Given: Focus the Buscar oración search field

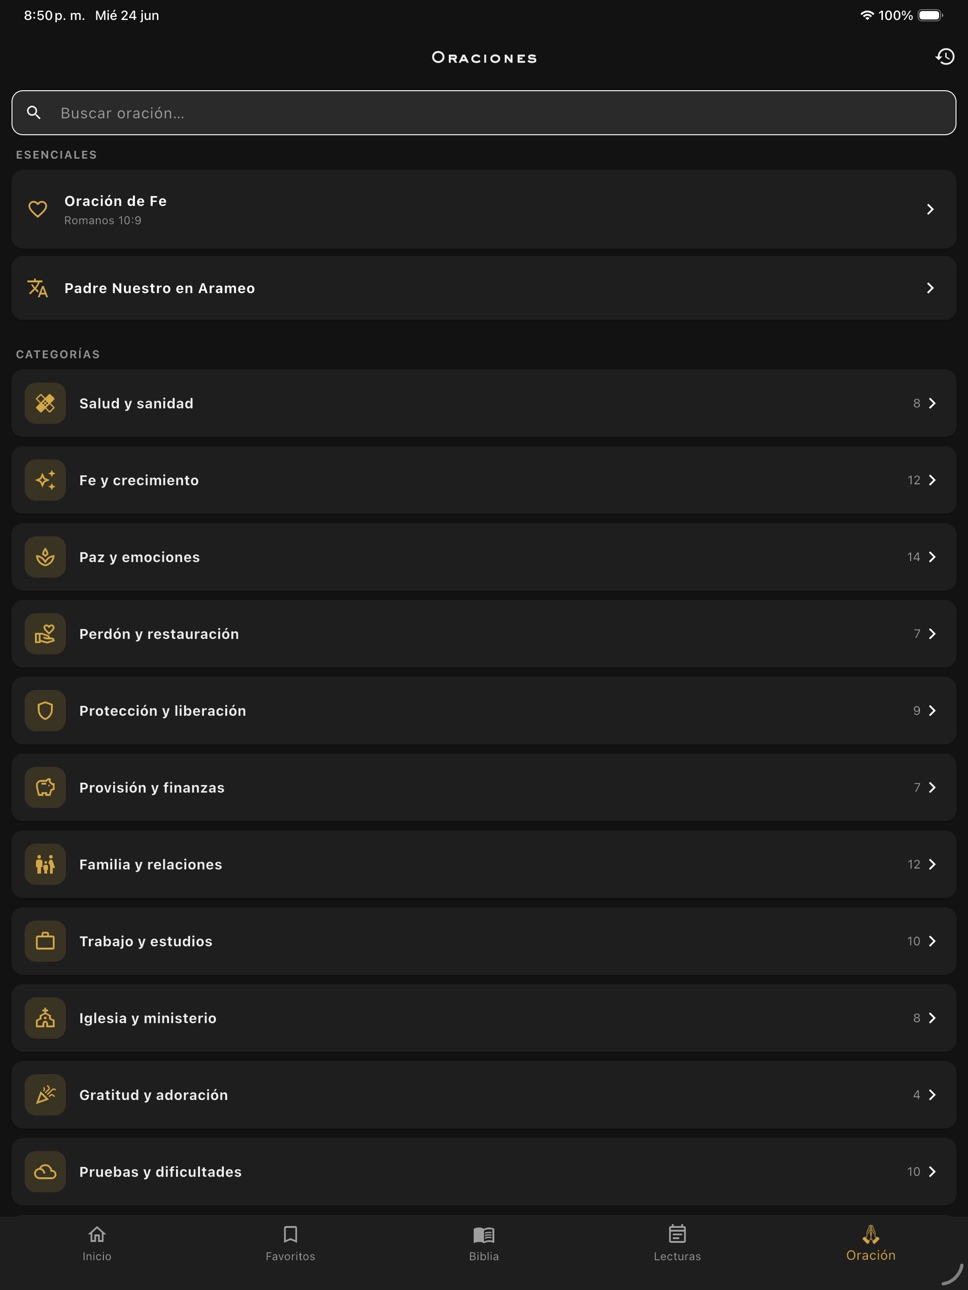Looking at the screenshot, I should click(484, 113).
